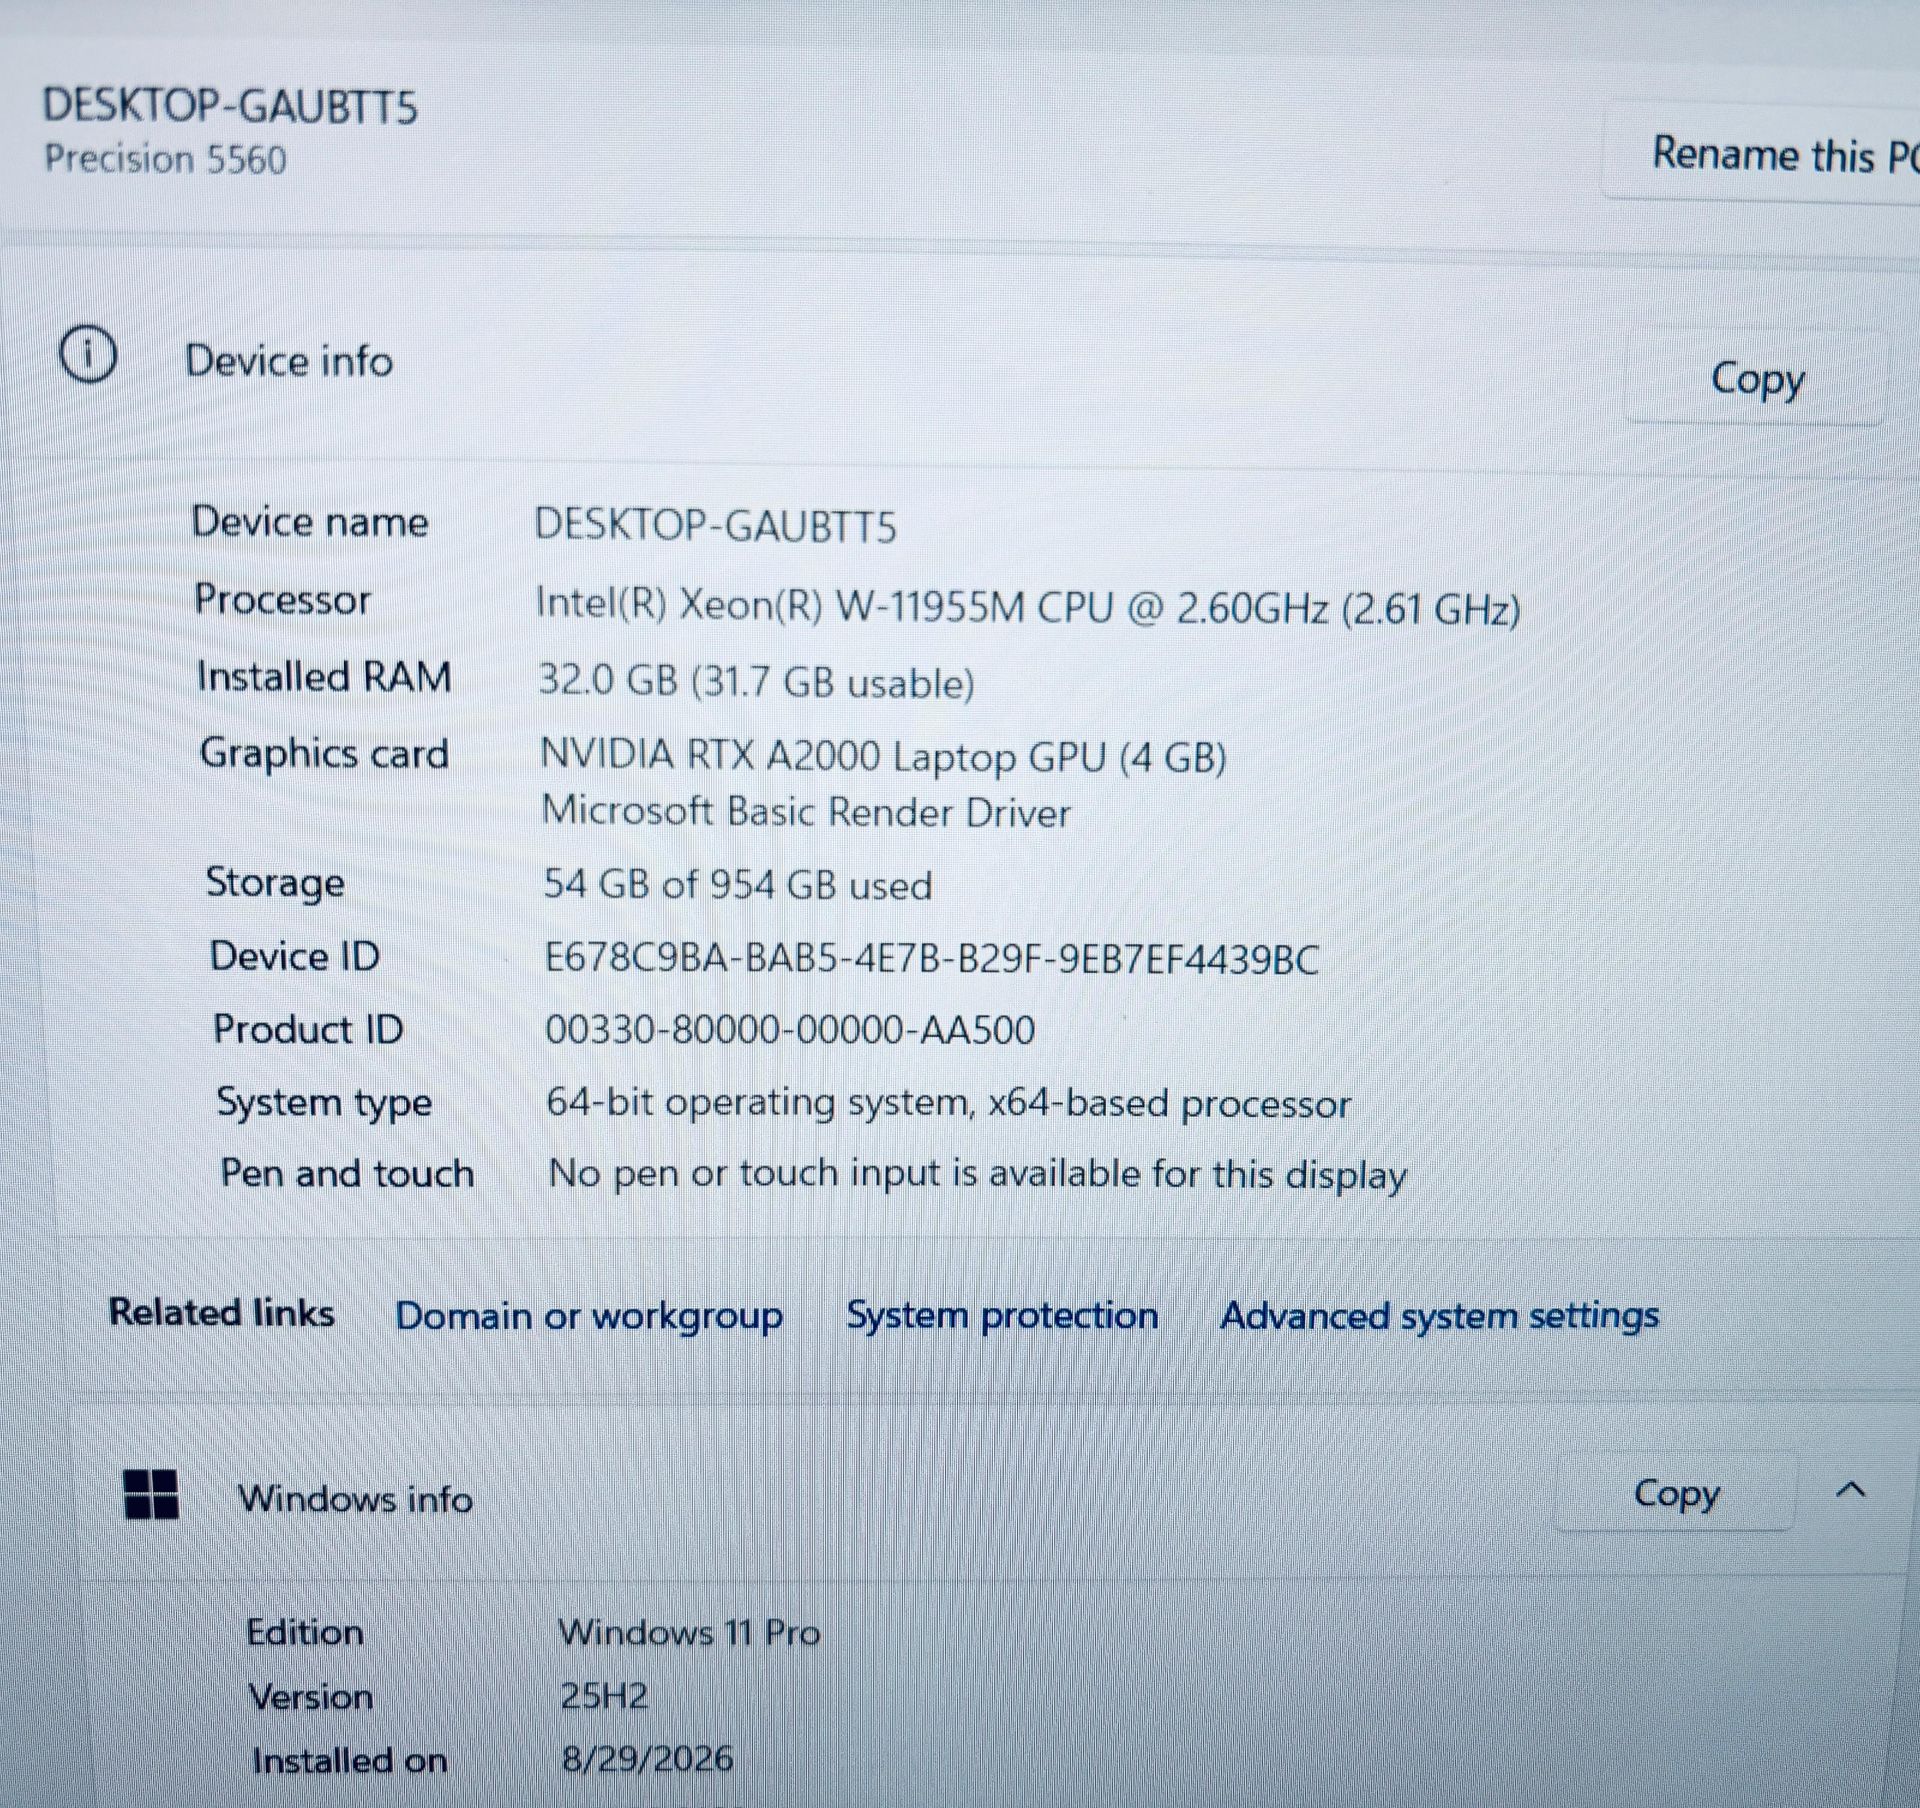Click the 8/29/2026 installed on date
This screenshot has height=1808, width=1920.
click(x=647, y=1757)
